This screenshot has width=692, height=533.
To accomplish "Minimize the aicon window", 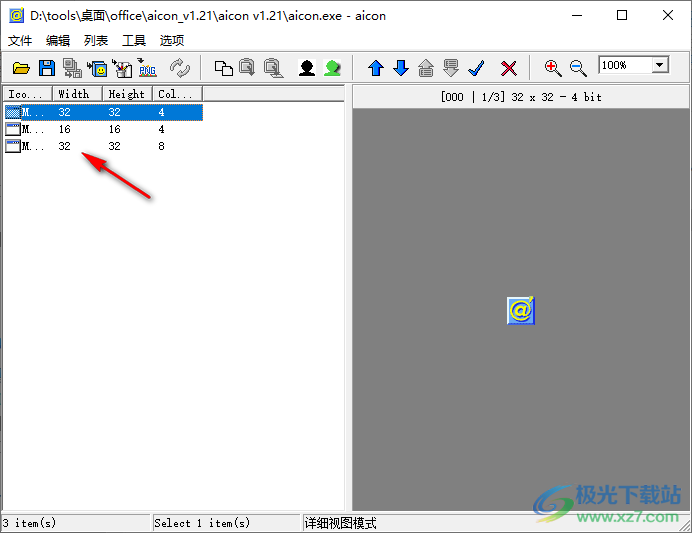I will point(577,15).
